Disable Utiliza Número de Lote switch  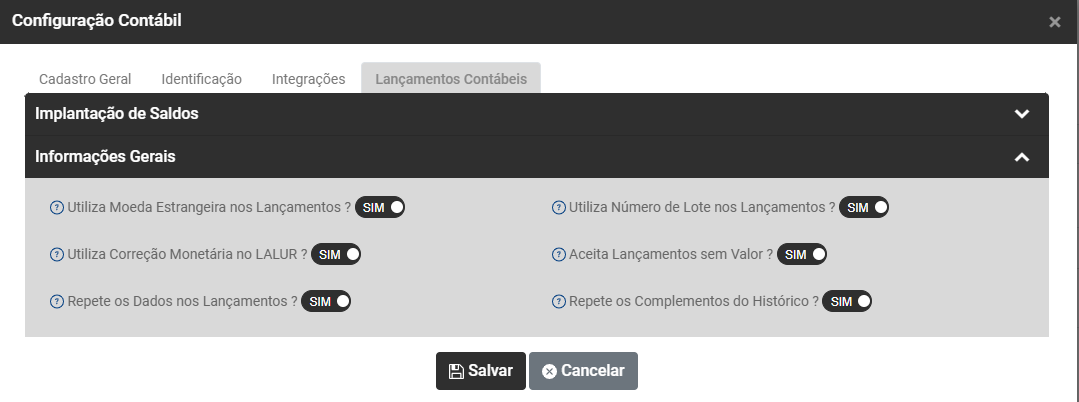(864, 207)
